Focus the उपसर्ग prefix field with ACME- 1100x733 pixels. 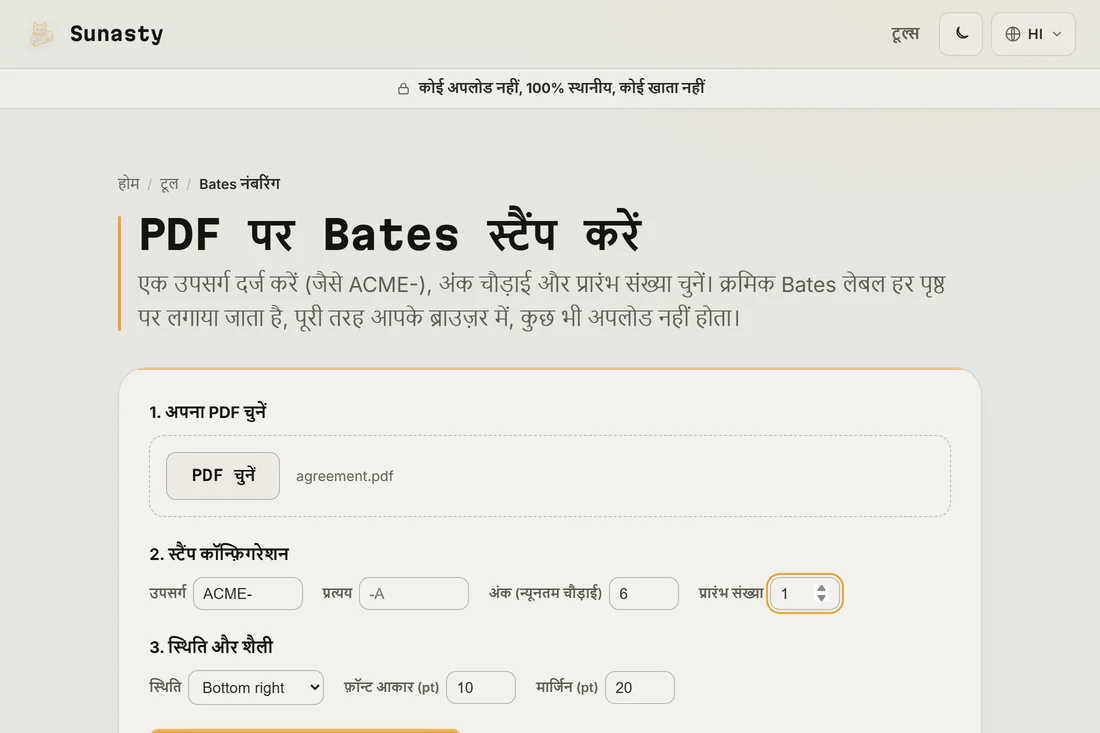click(x=248, y=593)
